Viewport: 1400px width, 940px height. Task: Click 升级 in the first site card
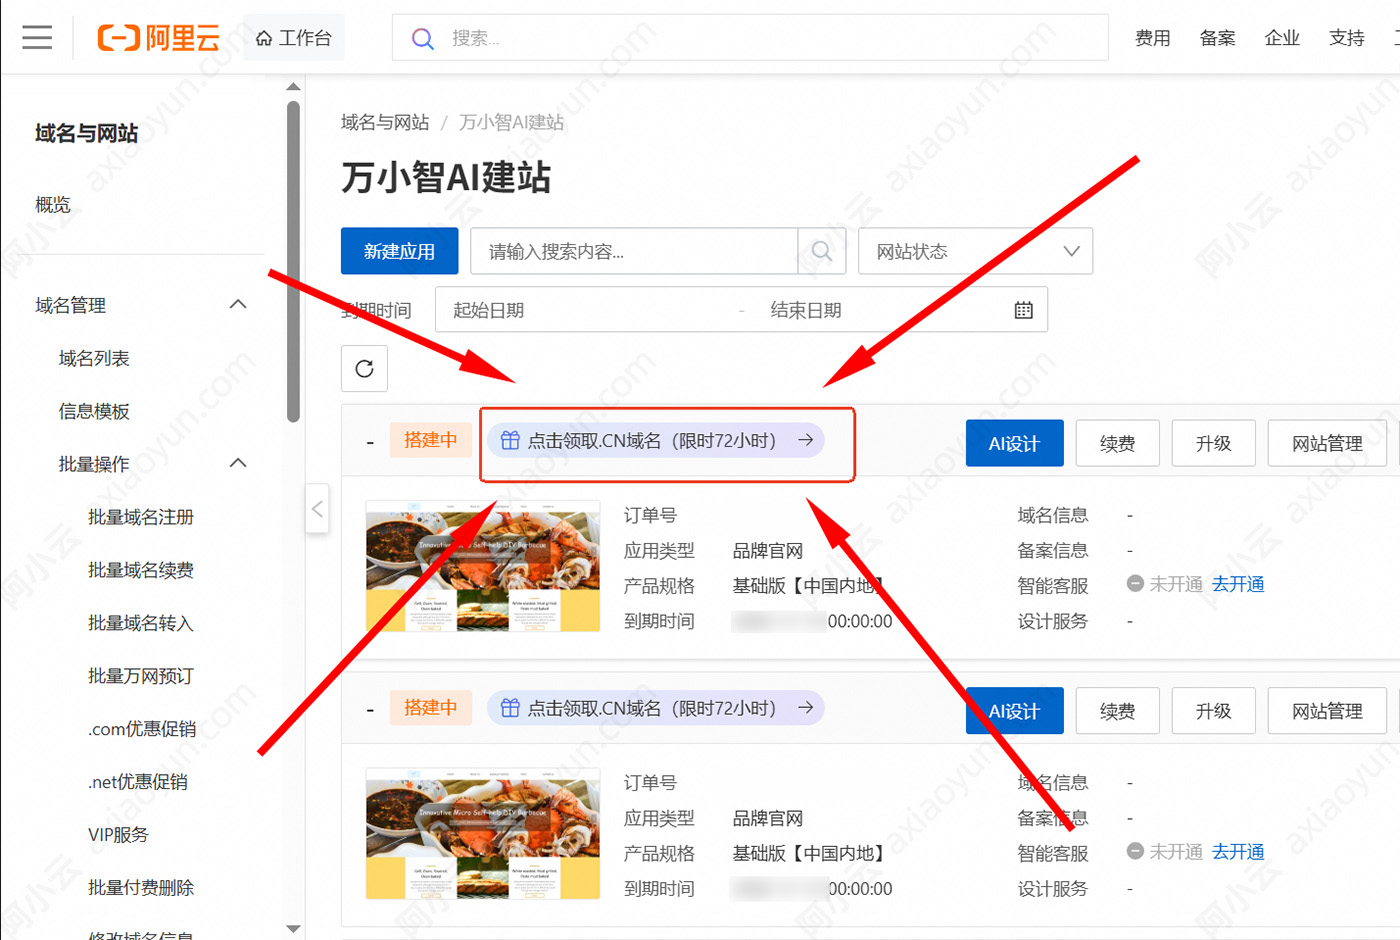coord(1213,443)
